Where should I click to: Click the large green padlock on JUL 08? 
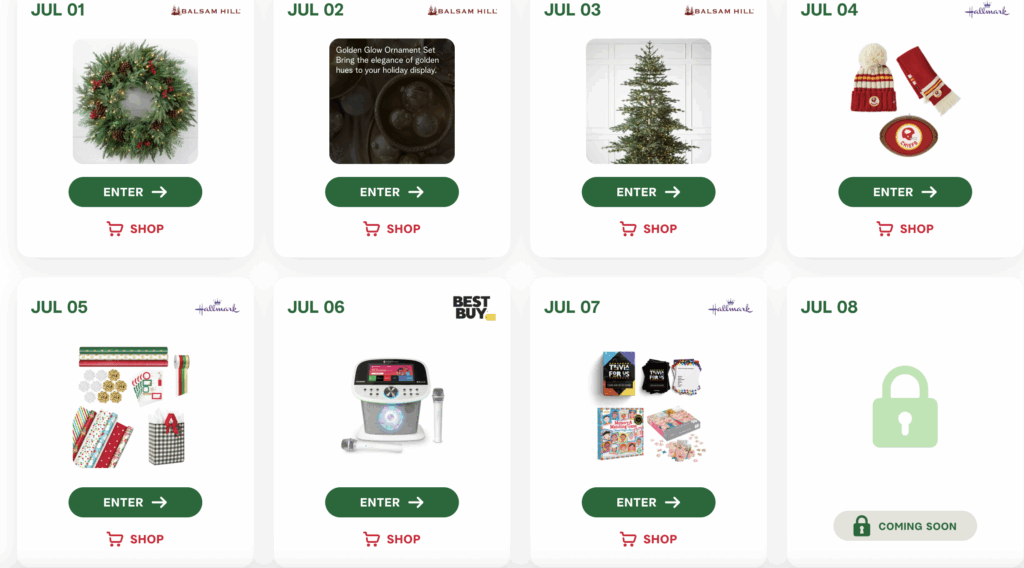coord(905,407)
